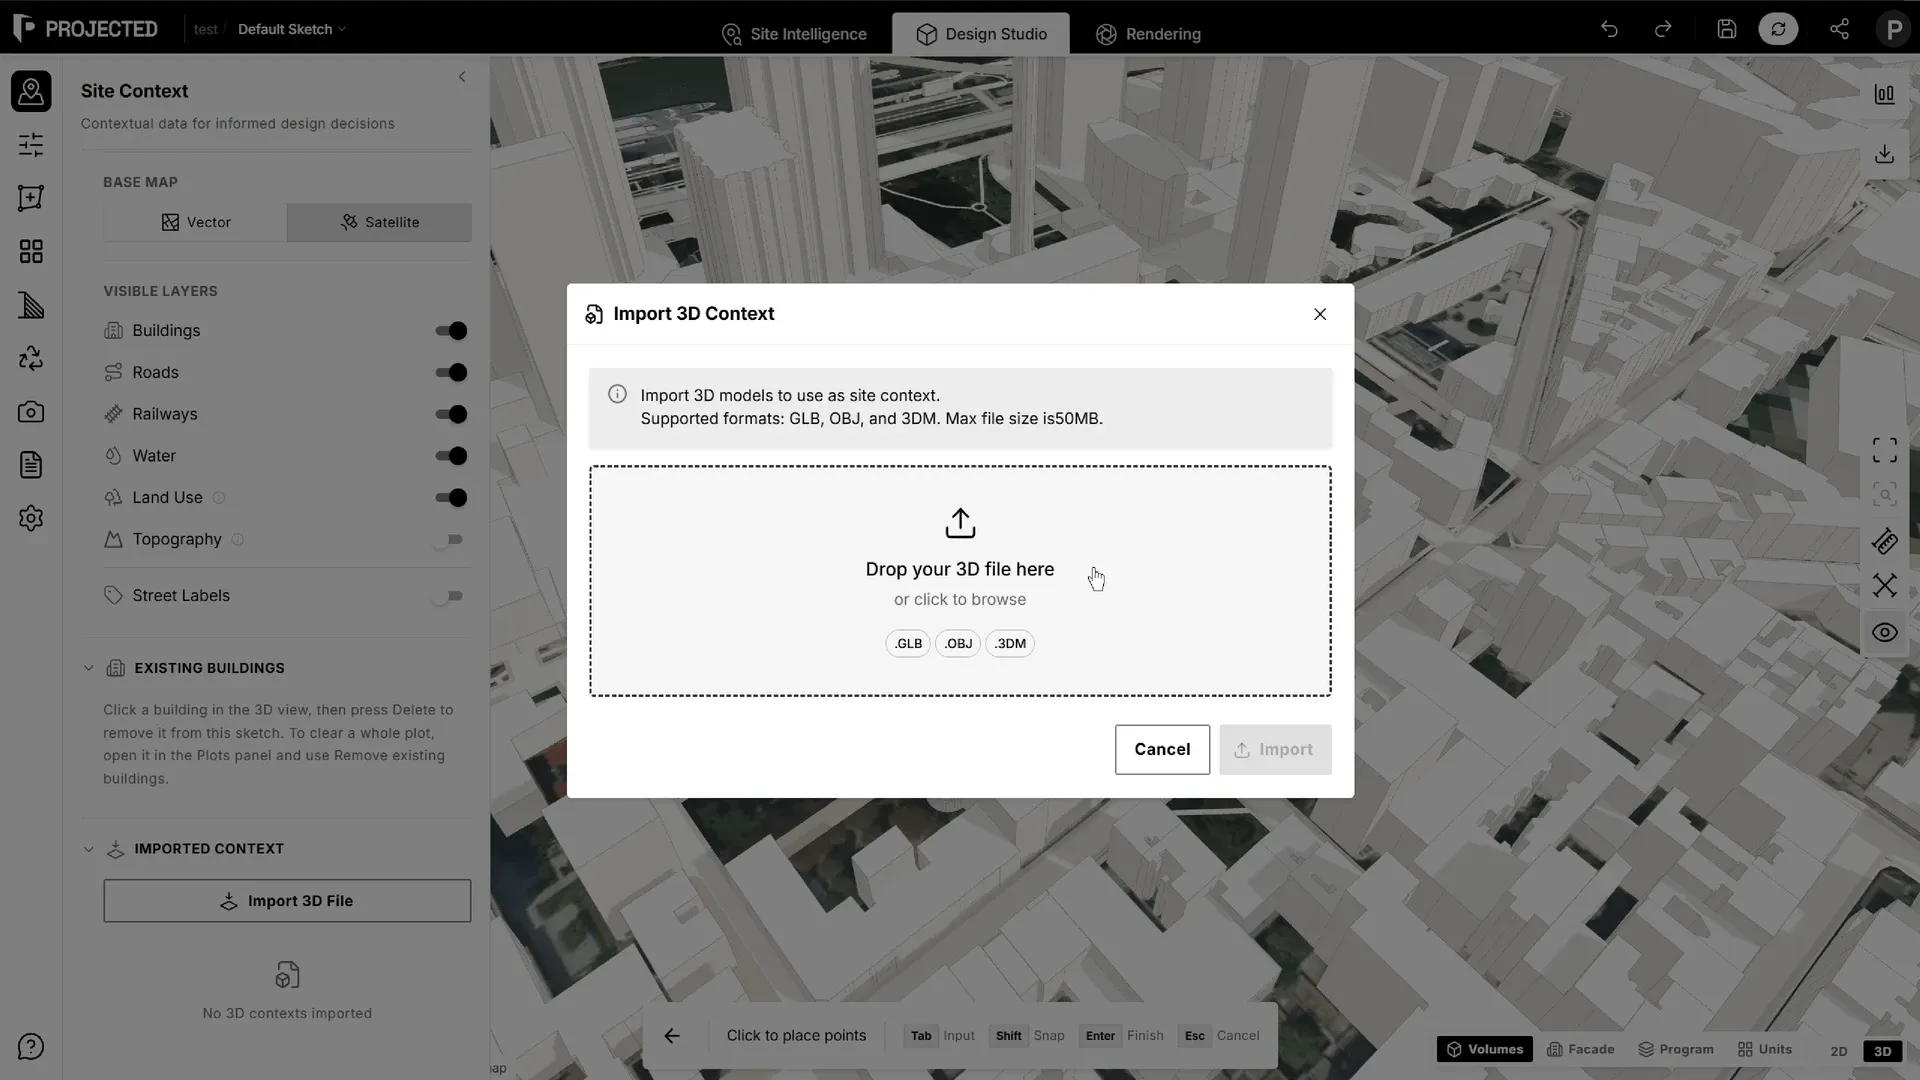Switch to Design Studio tab
The image size is (1920, 1080).
(x=981, y=34)
